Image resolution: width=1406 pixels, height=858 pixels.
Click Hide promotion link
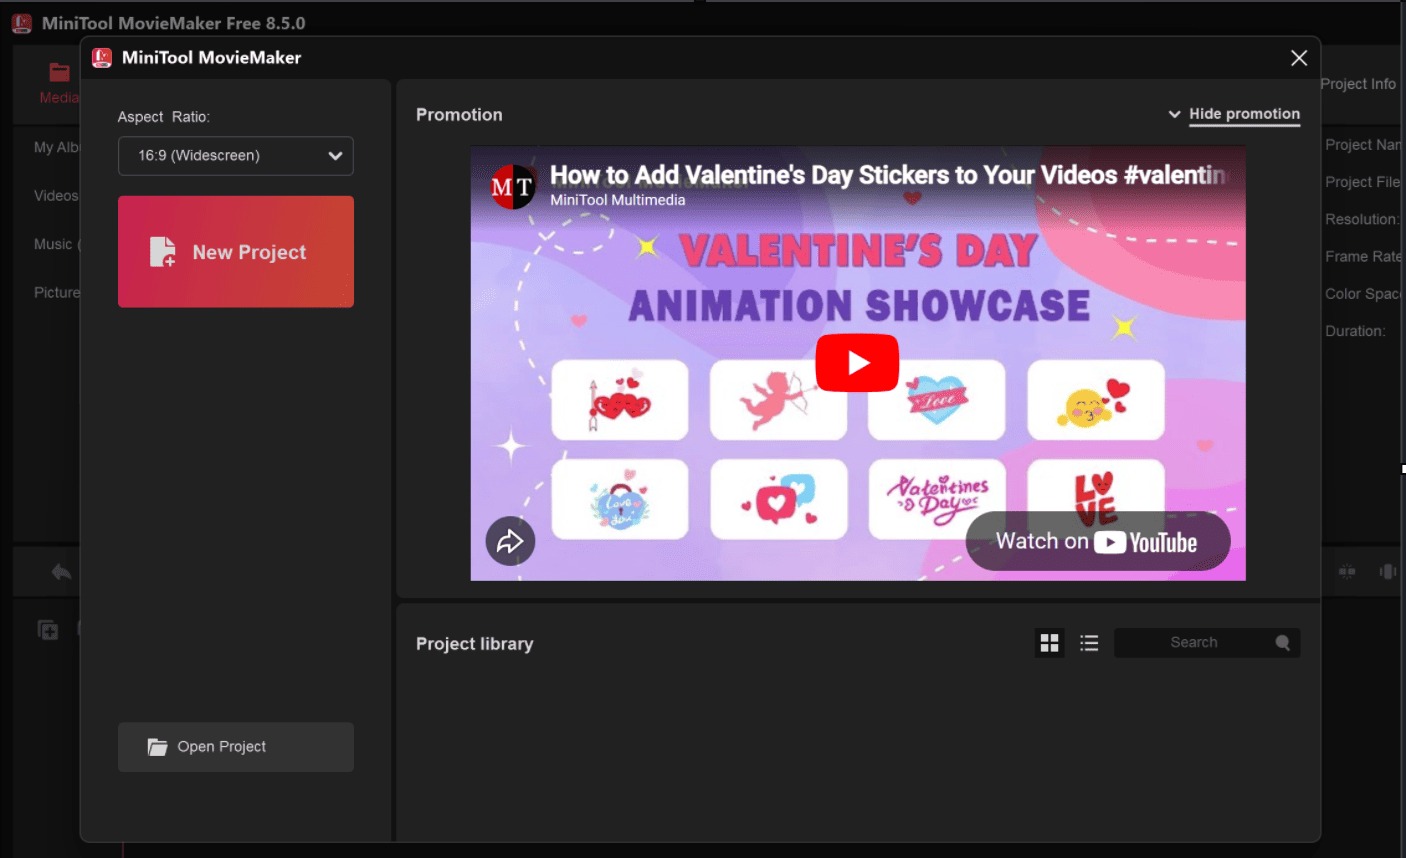point(1244,114)
